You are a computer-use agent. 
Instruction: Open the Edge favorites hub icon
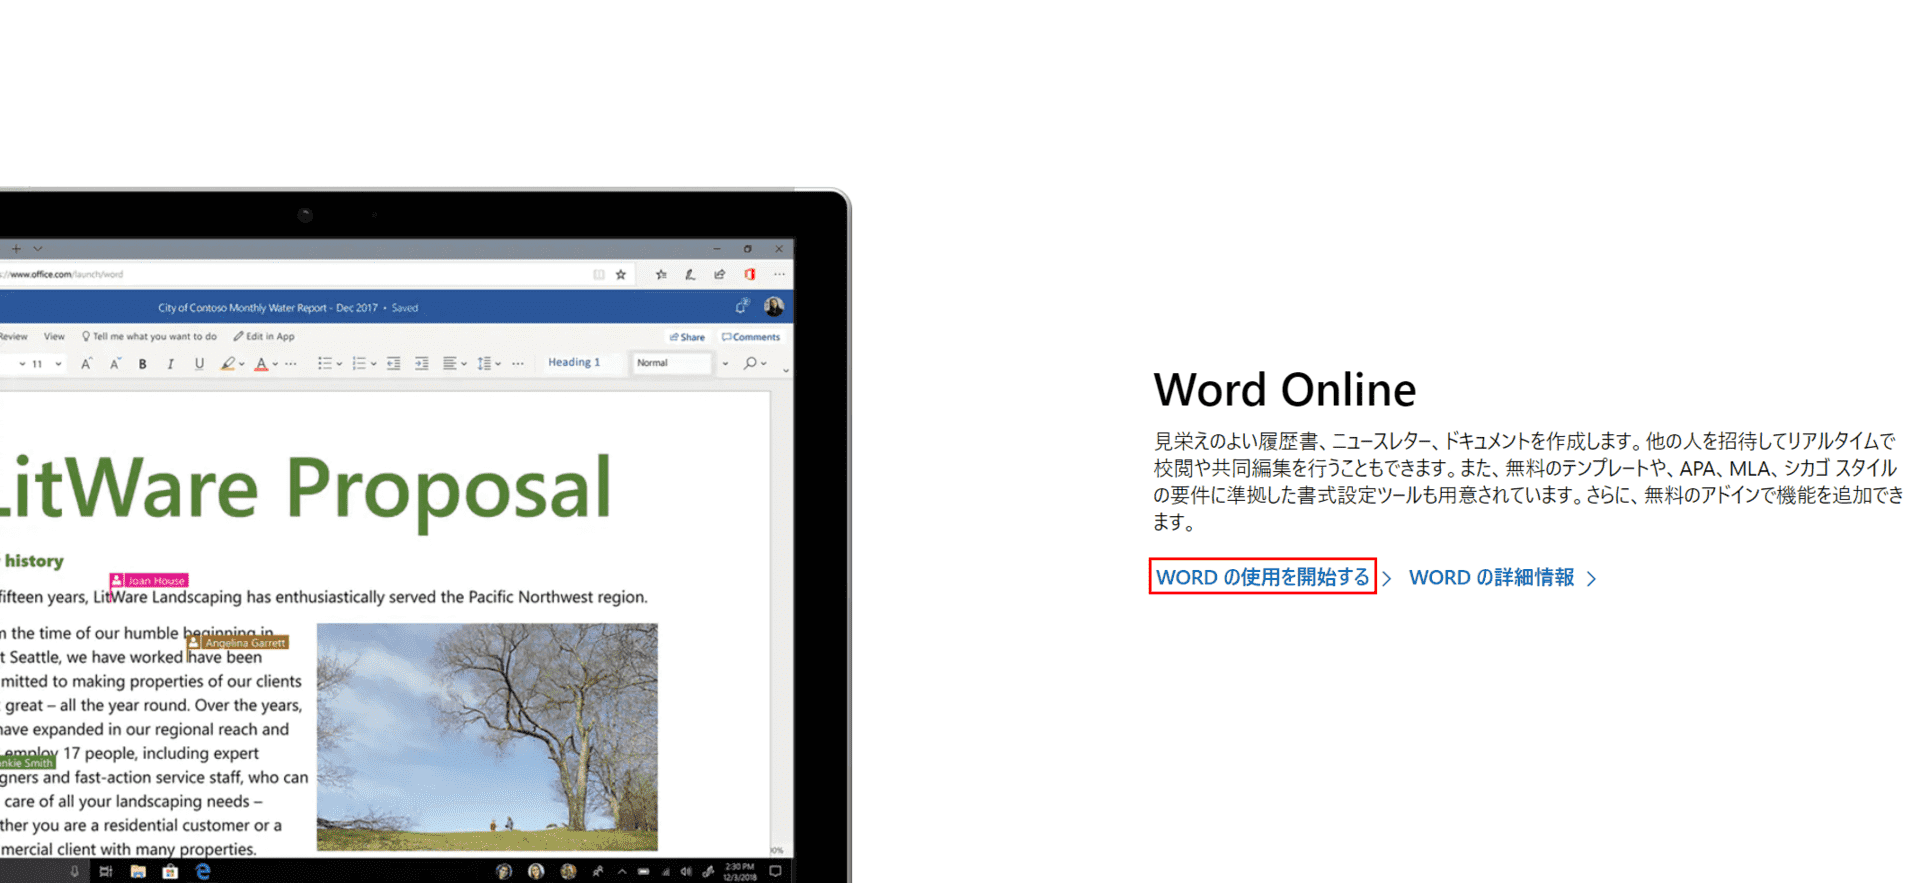(x=661, y=274)
